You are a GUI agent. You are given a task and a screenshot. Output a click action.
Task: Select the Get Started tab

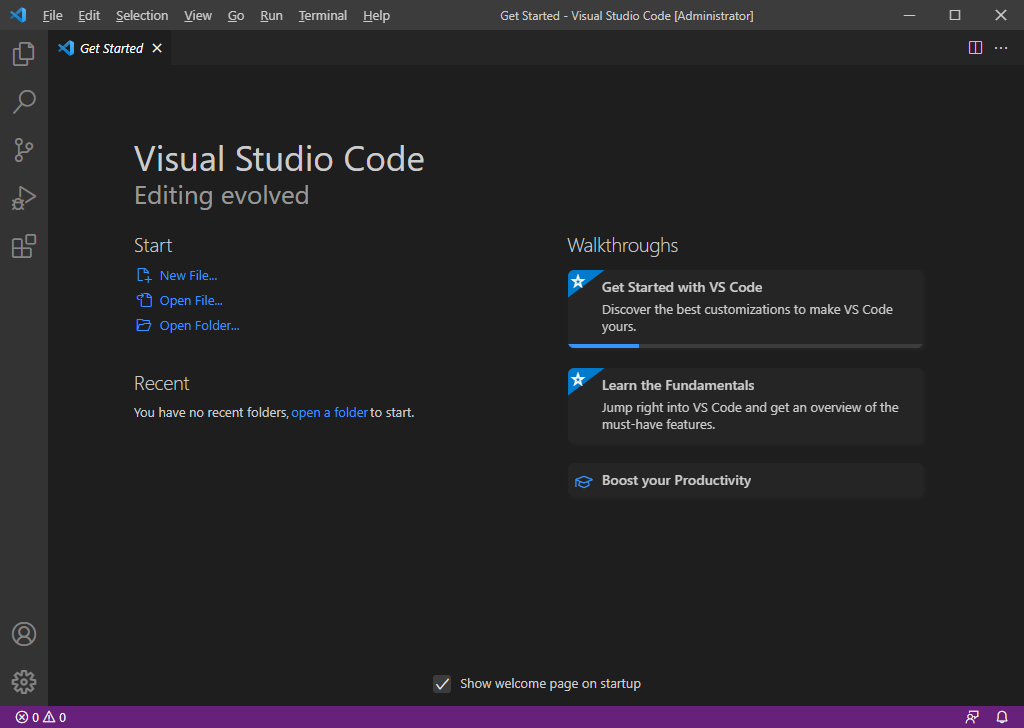click(x=110, y=48)
